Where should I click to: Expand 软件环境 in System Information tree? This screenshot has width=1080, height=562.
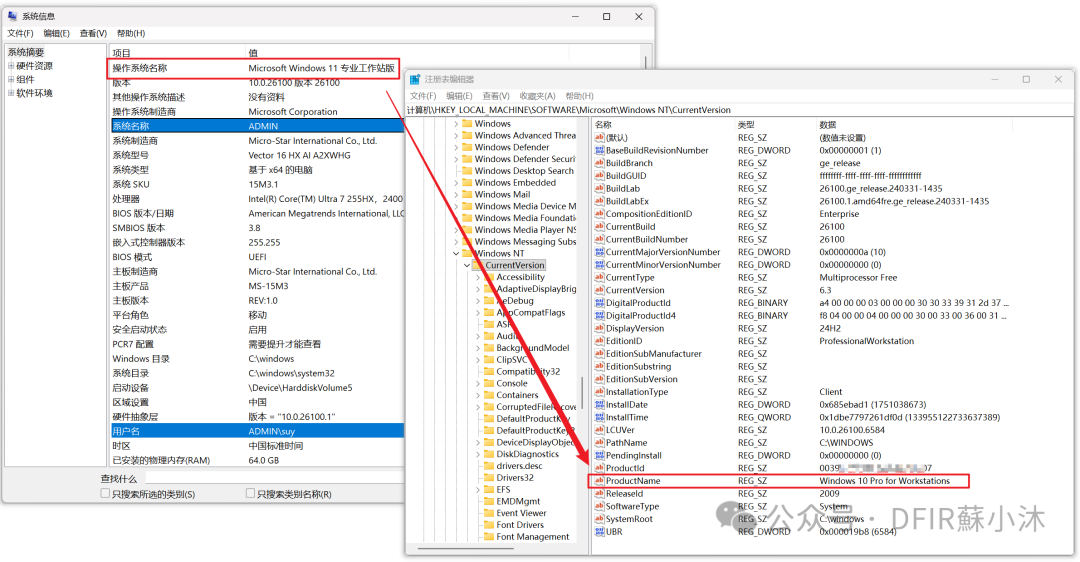tap(11, 93)
